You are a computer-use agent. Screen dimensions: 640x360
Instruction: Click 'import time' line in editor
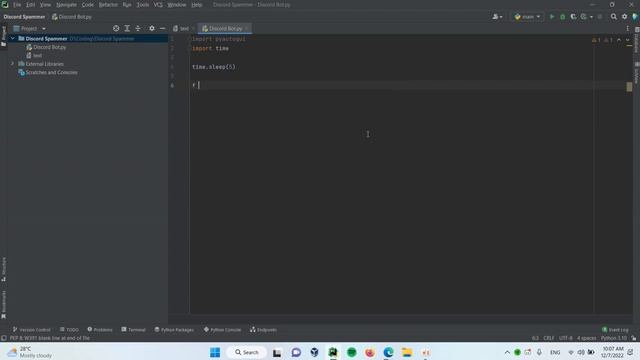(x=210, y=49)
